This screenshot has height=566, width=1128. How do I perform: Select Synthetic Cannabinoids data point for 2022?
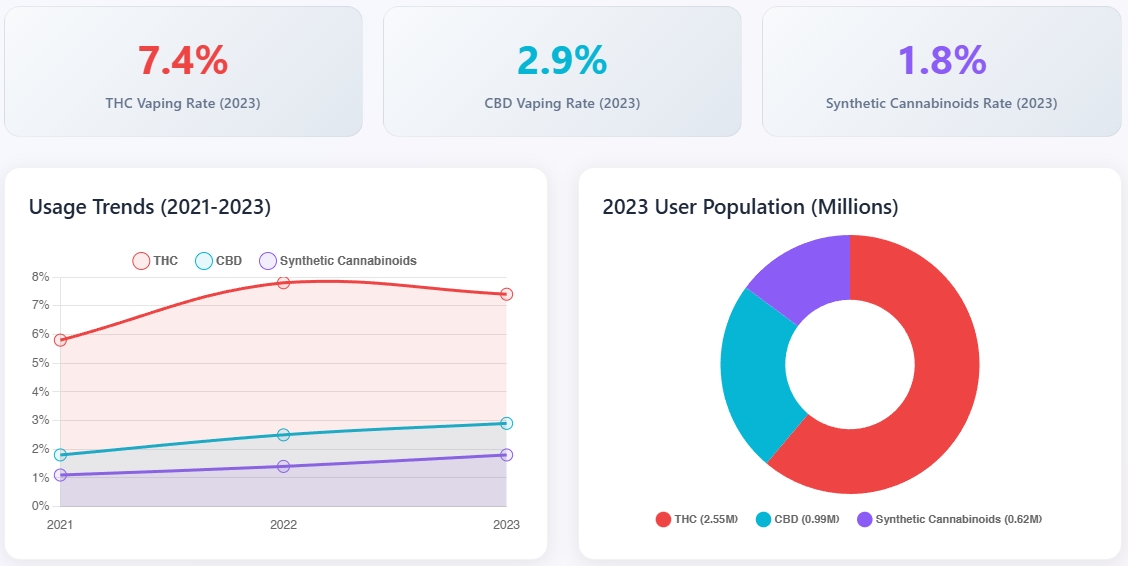283,467
